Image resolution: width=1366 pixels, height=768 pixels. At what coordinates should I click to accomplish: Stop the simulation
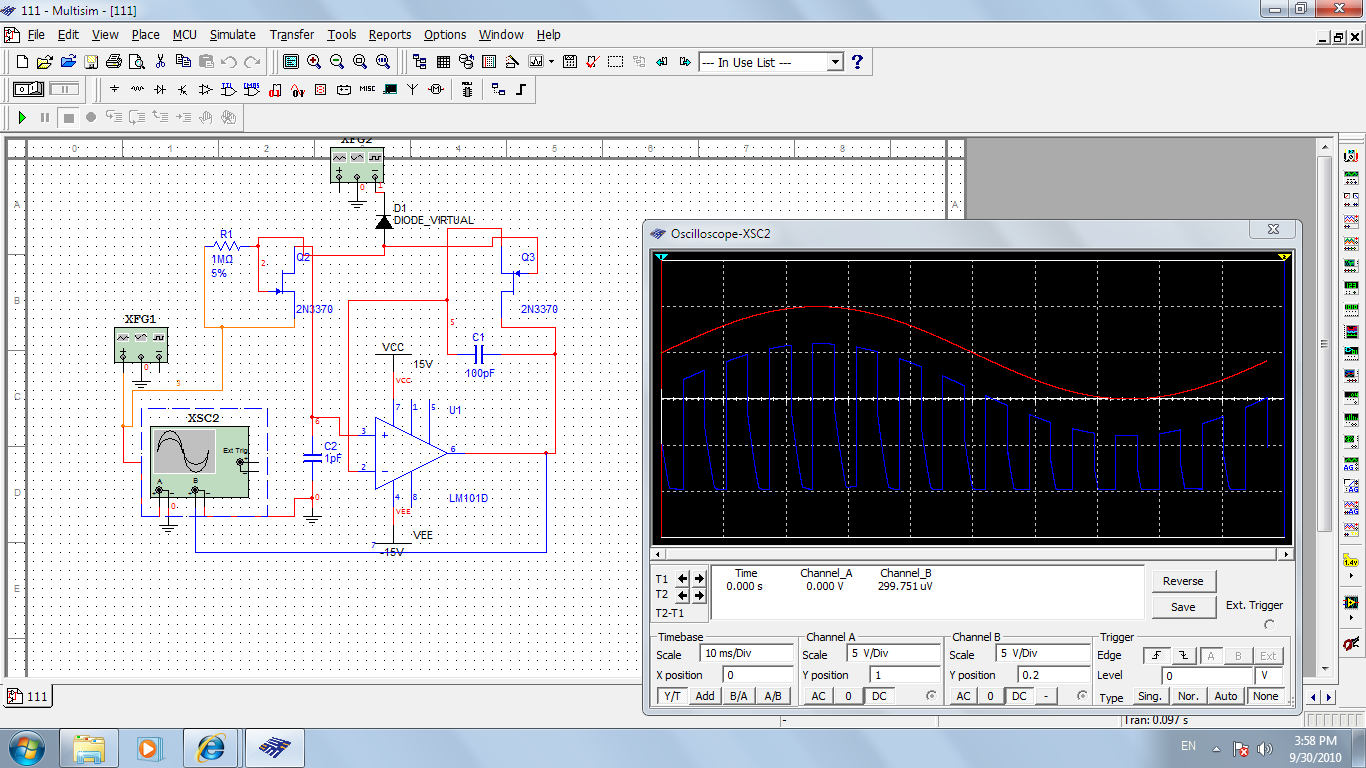coord(68,117)
